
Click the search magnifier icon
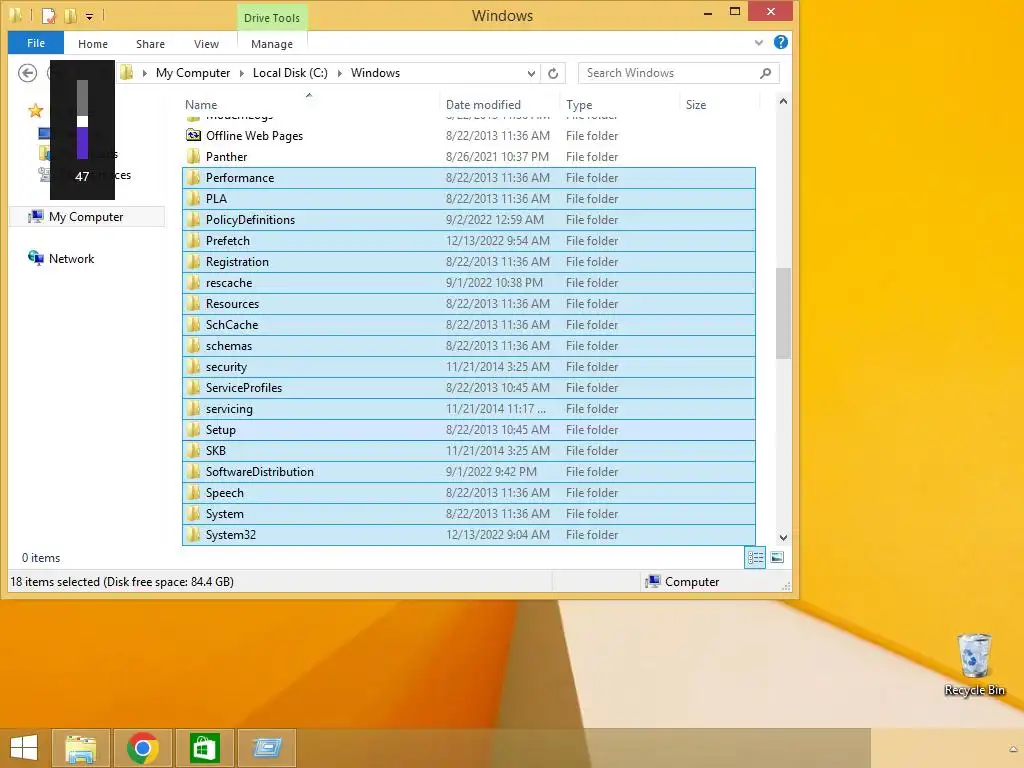coord(765,73)
